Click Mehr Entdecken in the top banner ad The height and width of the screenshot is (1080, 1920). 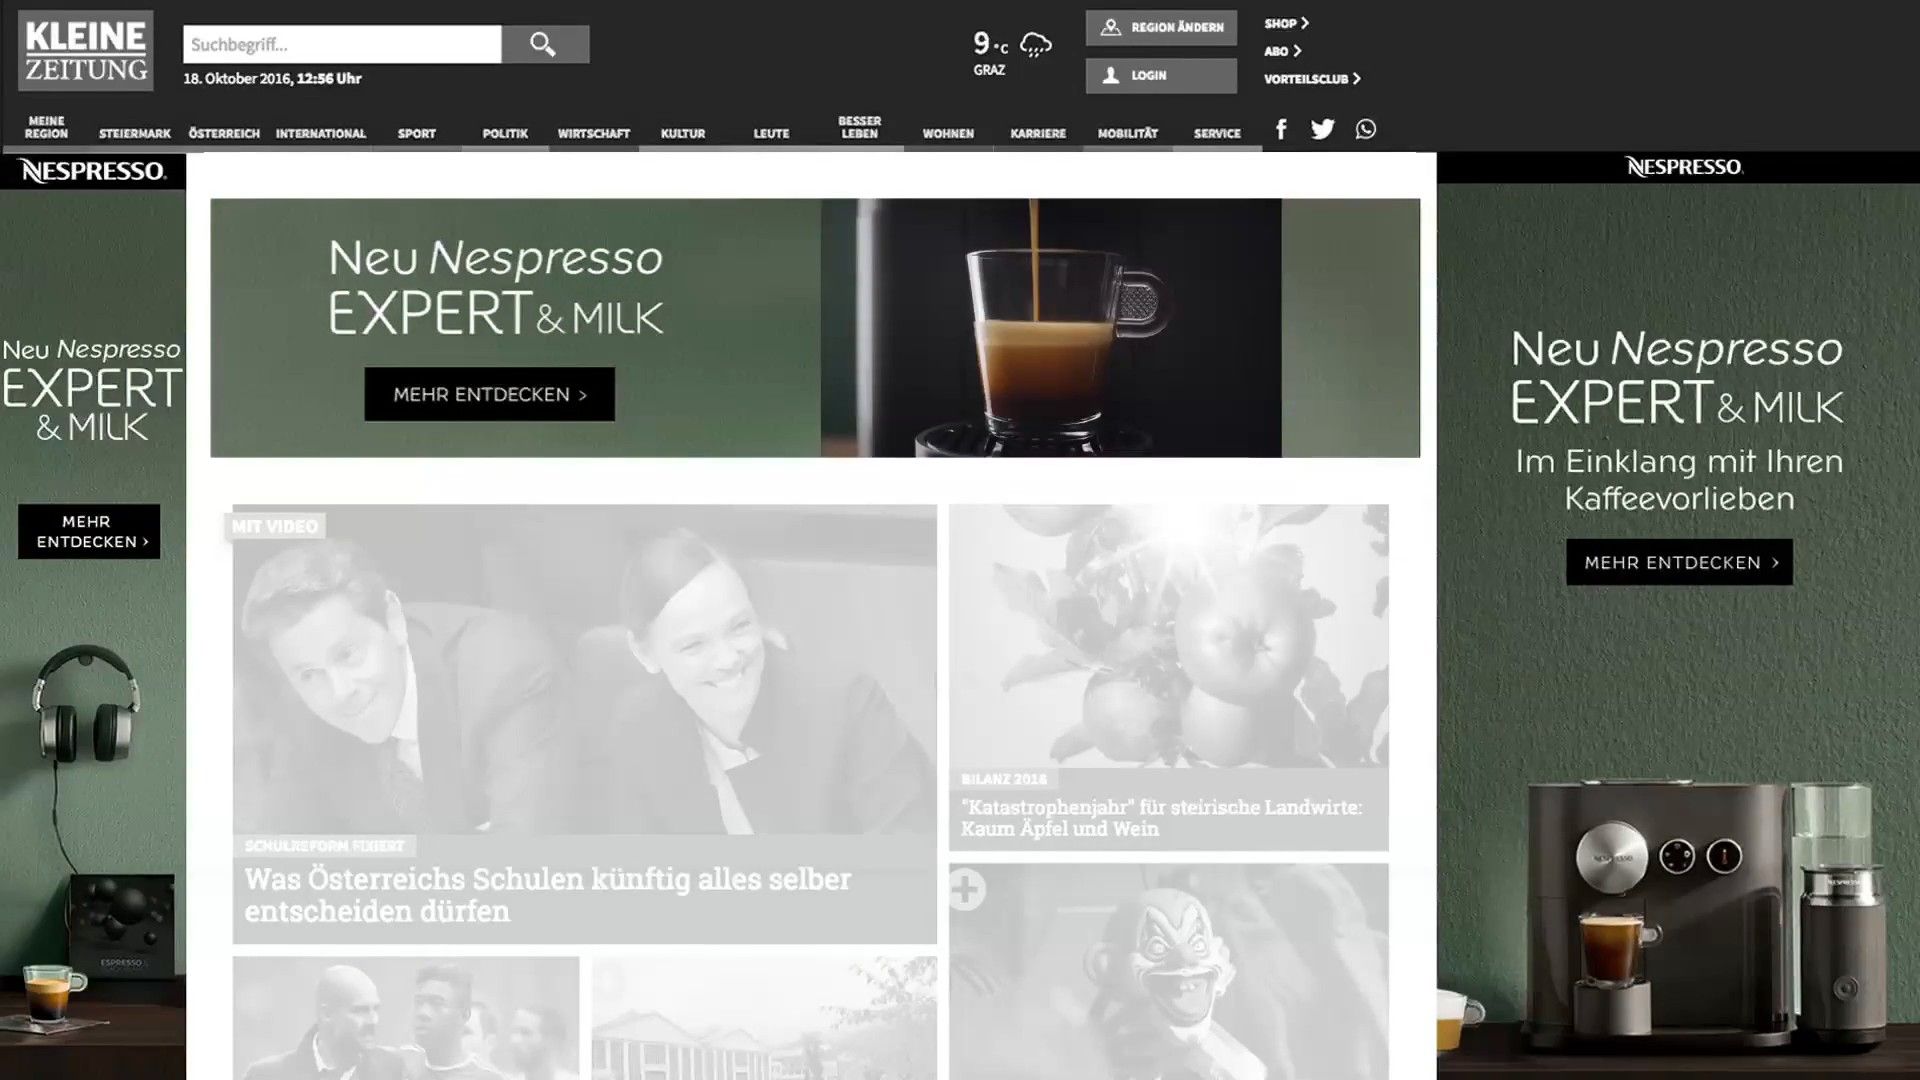pos(490,394)
